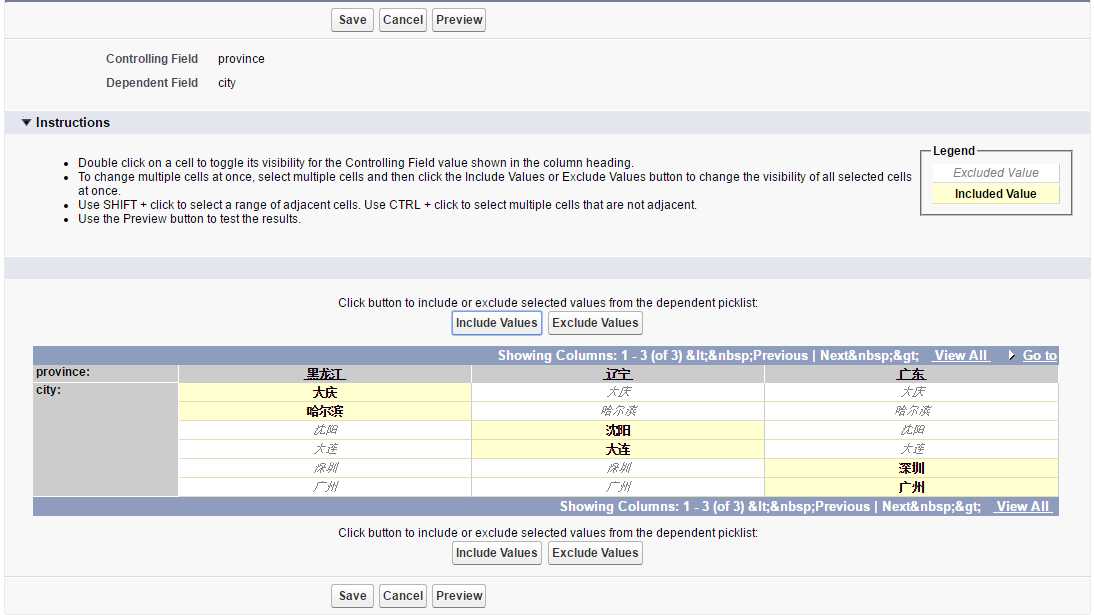Image resolution: width=1094 pixels, height=615 pixels.
Task: Click the Preview button above Controlling Field
Action: [x=459, y=20]
